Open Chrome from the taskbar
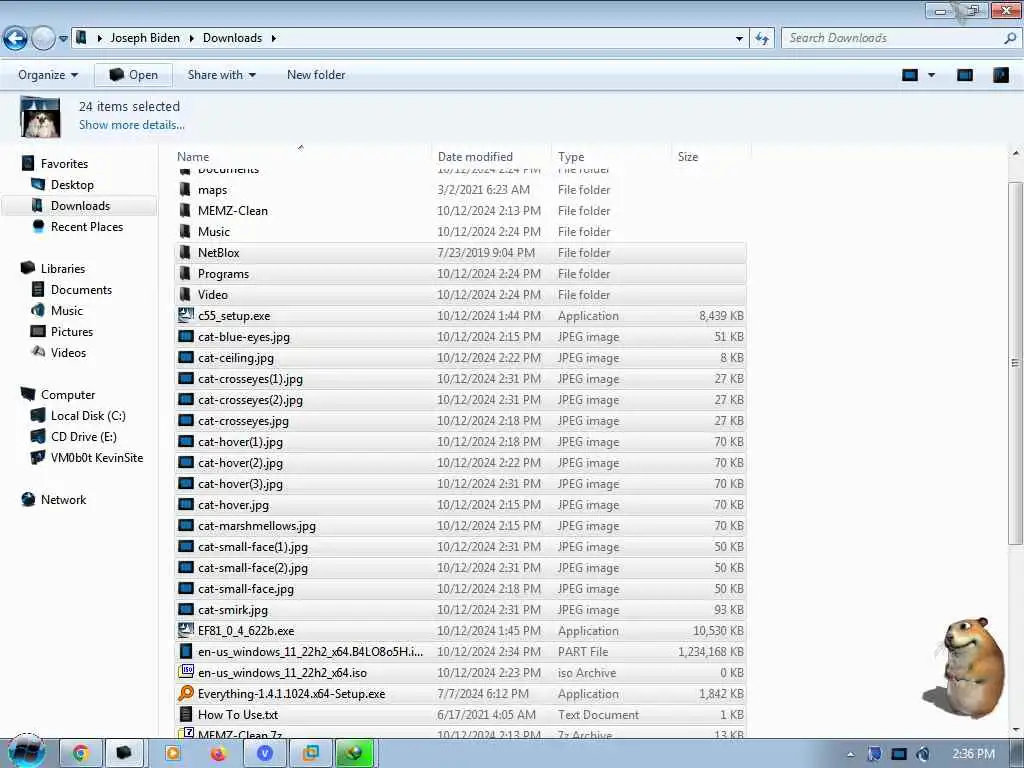Screen dimensions: 1024x768 tap(81, 753)
